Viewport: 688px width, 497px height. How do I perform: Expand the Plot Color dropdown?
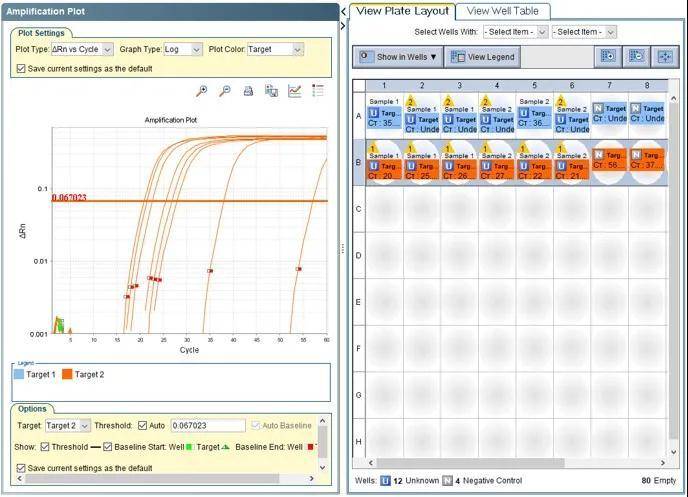coord(276,49)
